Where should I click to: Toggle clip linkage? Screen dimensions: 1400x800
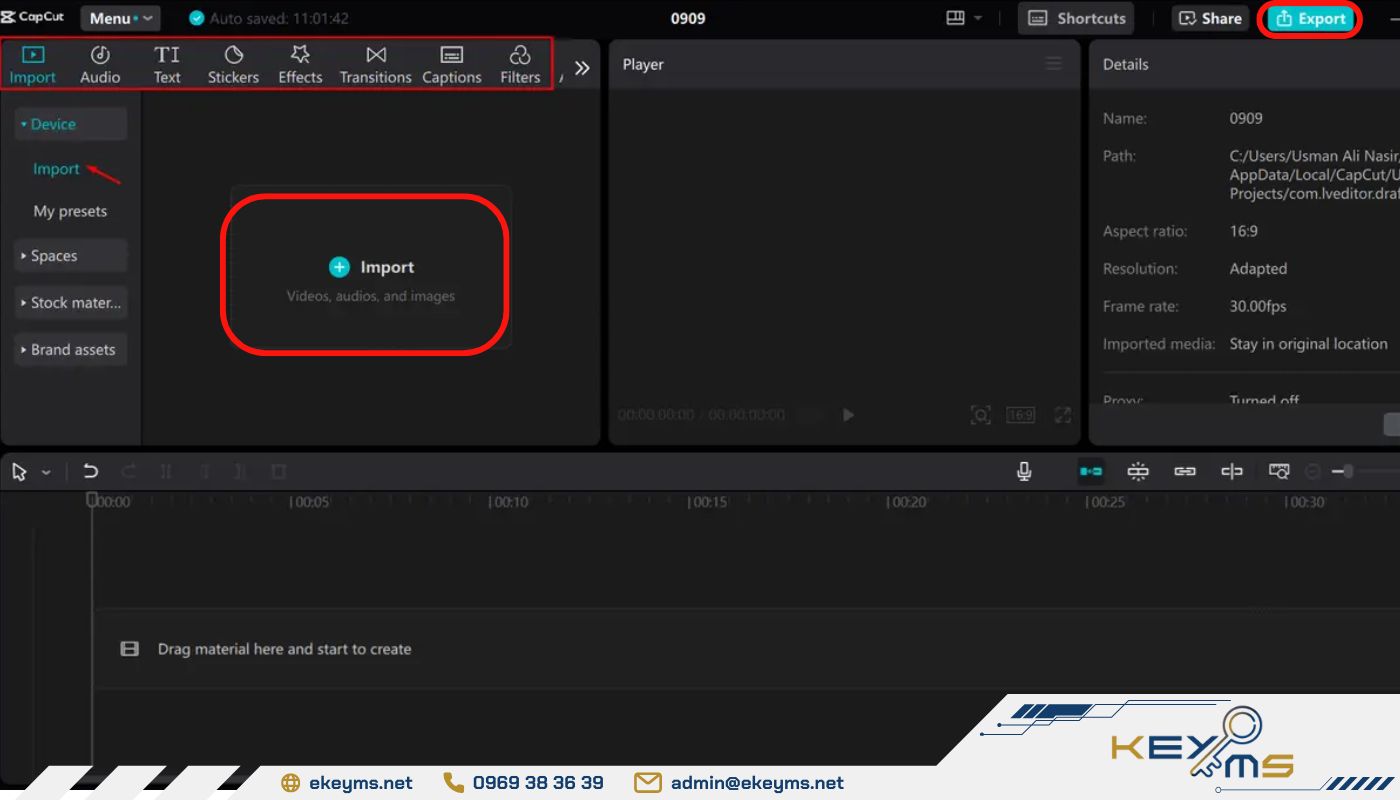[x=1185, y=471]
